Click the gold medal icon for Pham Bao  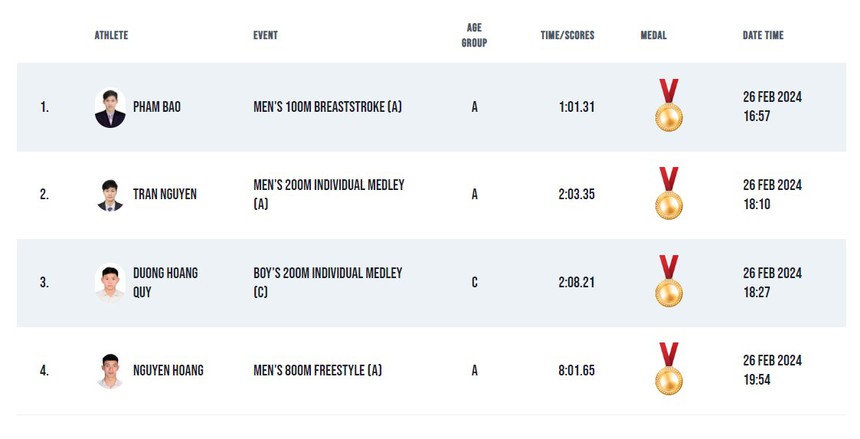[668, 106]
